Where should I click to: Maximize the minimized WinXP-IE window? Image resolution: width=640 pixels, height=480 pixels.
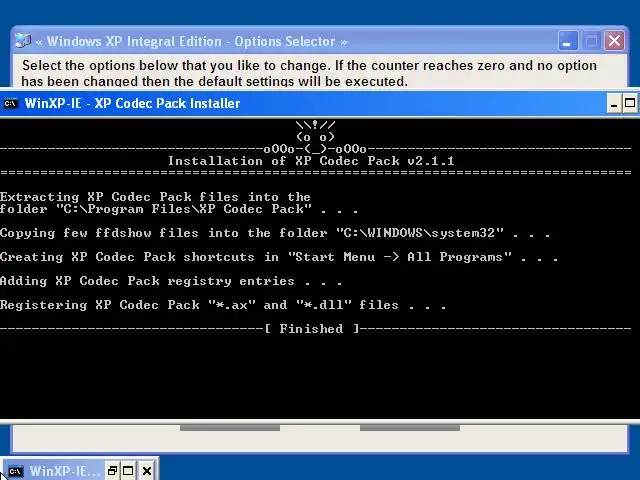pos(128,471)
